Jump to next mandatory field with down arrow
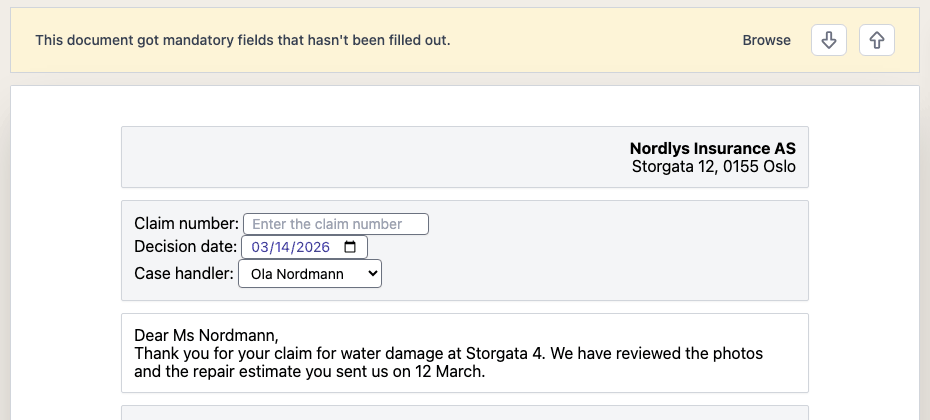 click(829, 40)
